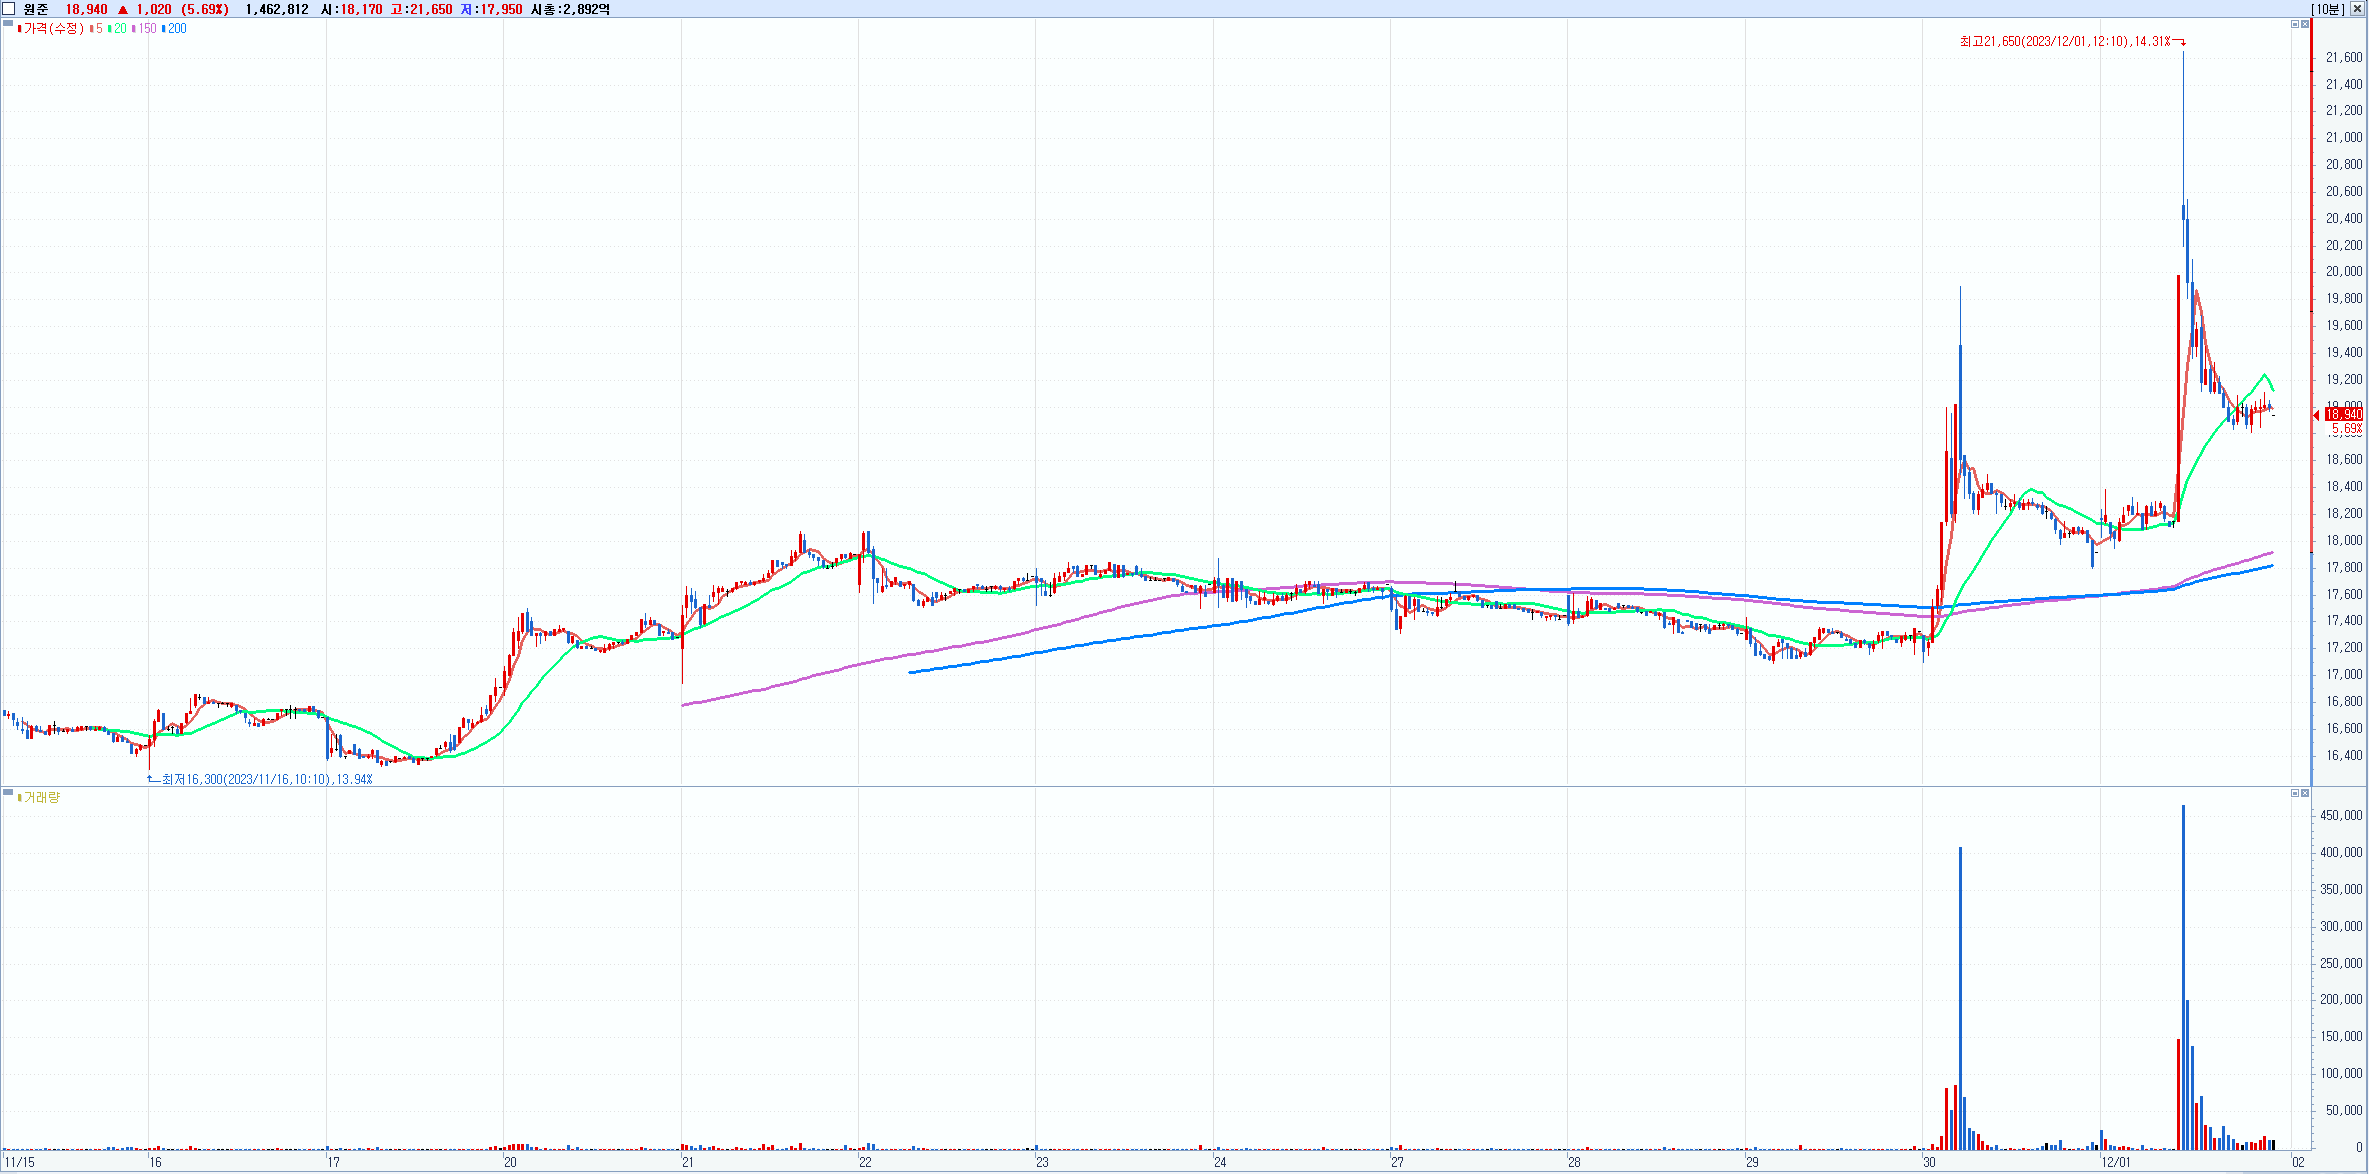
Task: Click the 거래량 volume indicator label
Action: [x=40, y=797]
